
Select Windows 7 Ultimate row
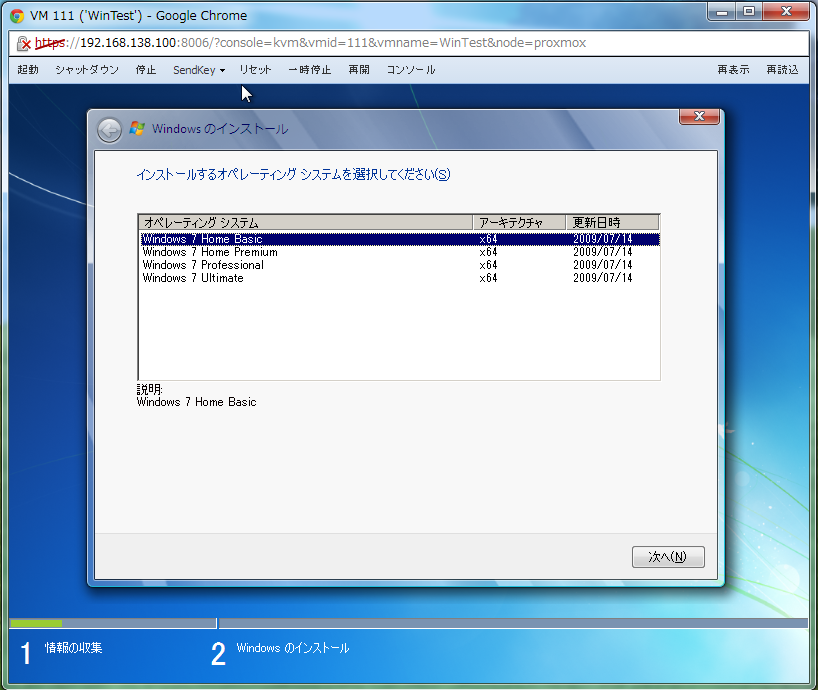click(400, 278)
